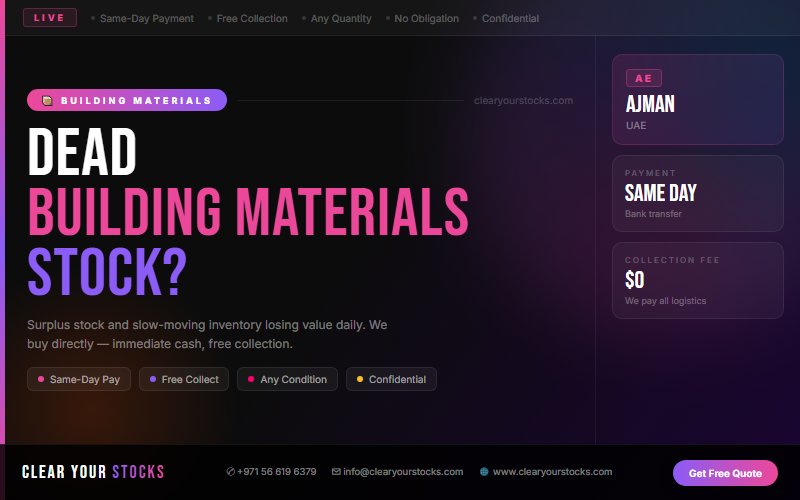The height and width of the screenshot is (500, 800).
Task: Click the LIVE badge
Action: click(50, 17)
